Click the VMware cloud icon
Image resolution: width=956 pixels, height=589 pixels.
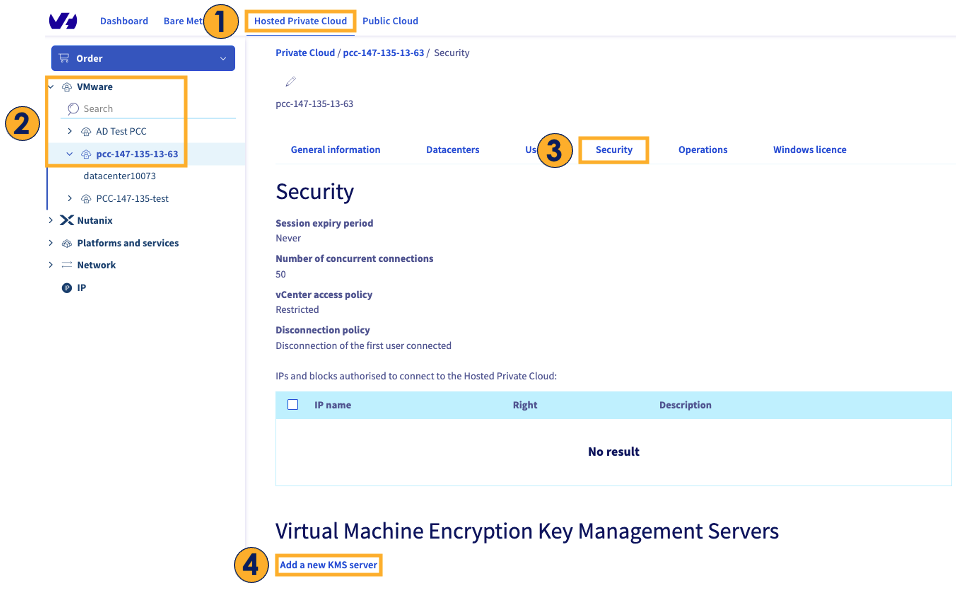(x=67, y=87)
